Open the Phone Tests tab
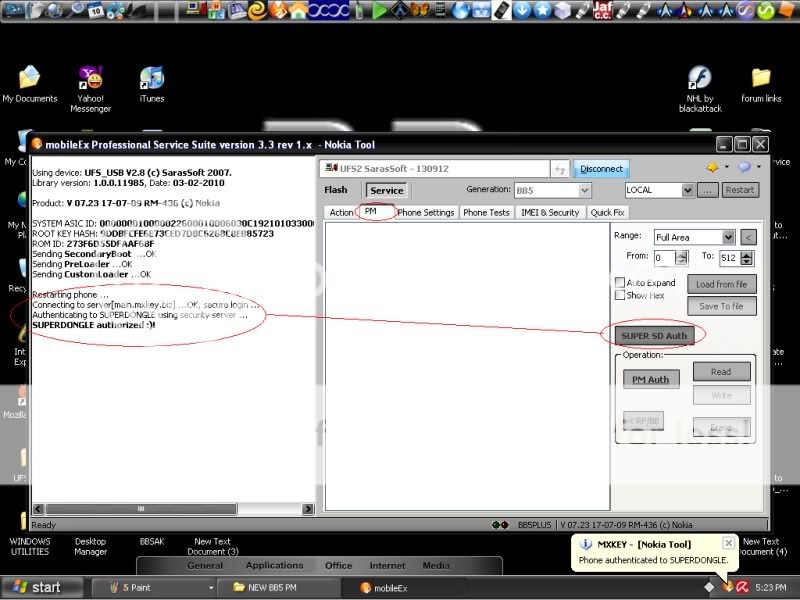 click(x=486, y=213)
